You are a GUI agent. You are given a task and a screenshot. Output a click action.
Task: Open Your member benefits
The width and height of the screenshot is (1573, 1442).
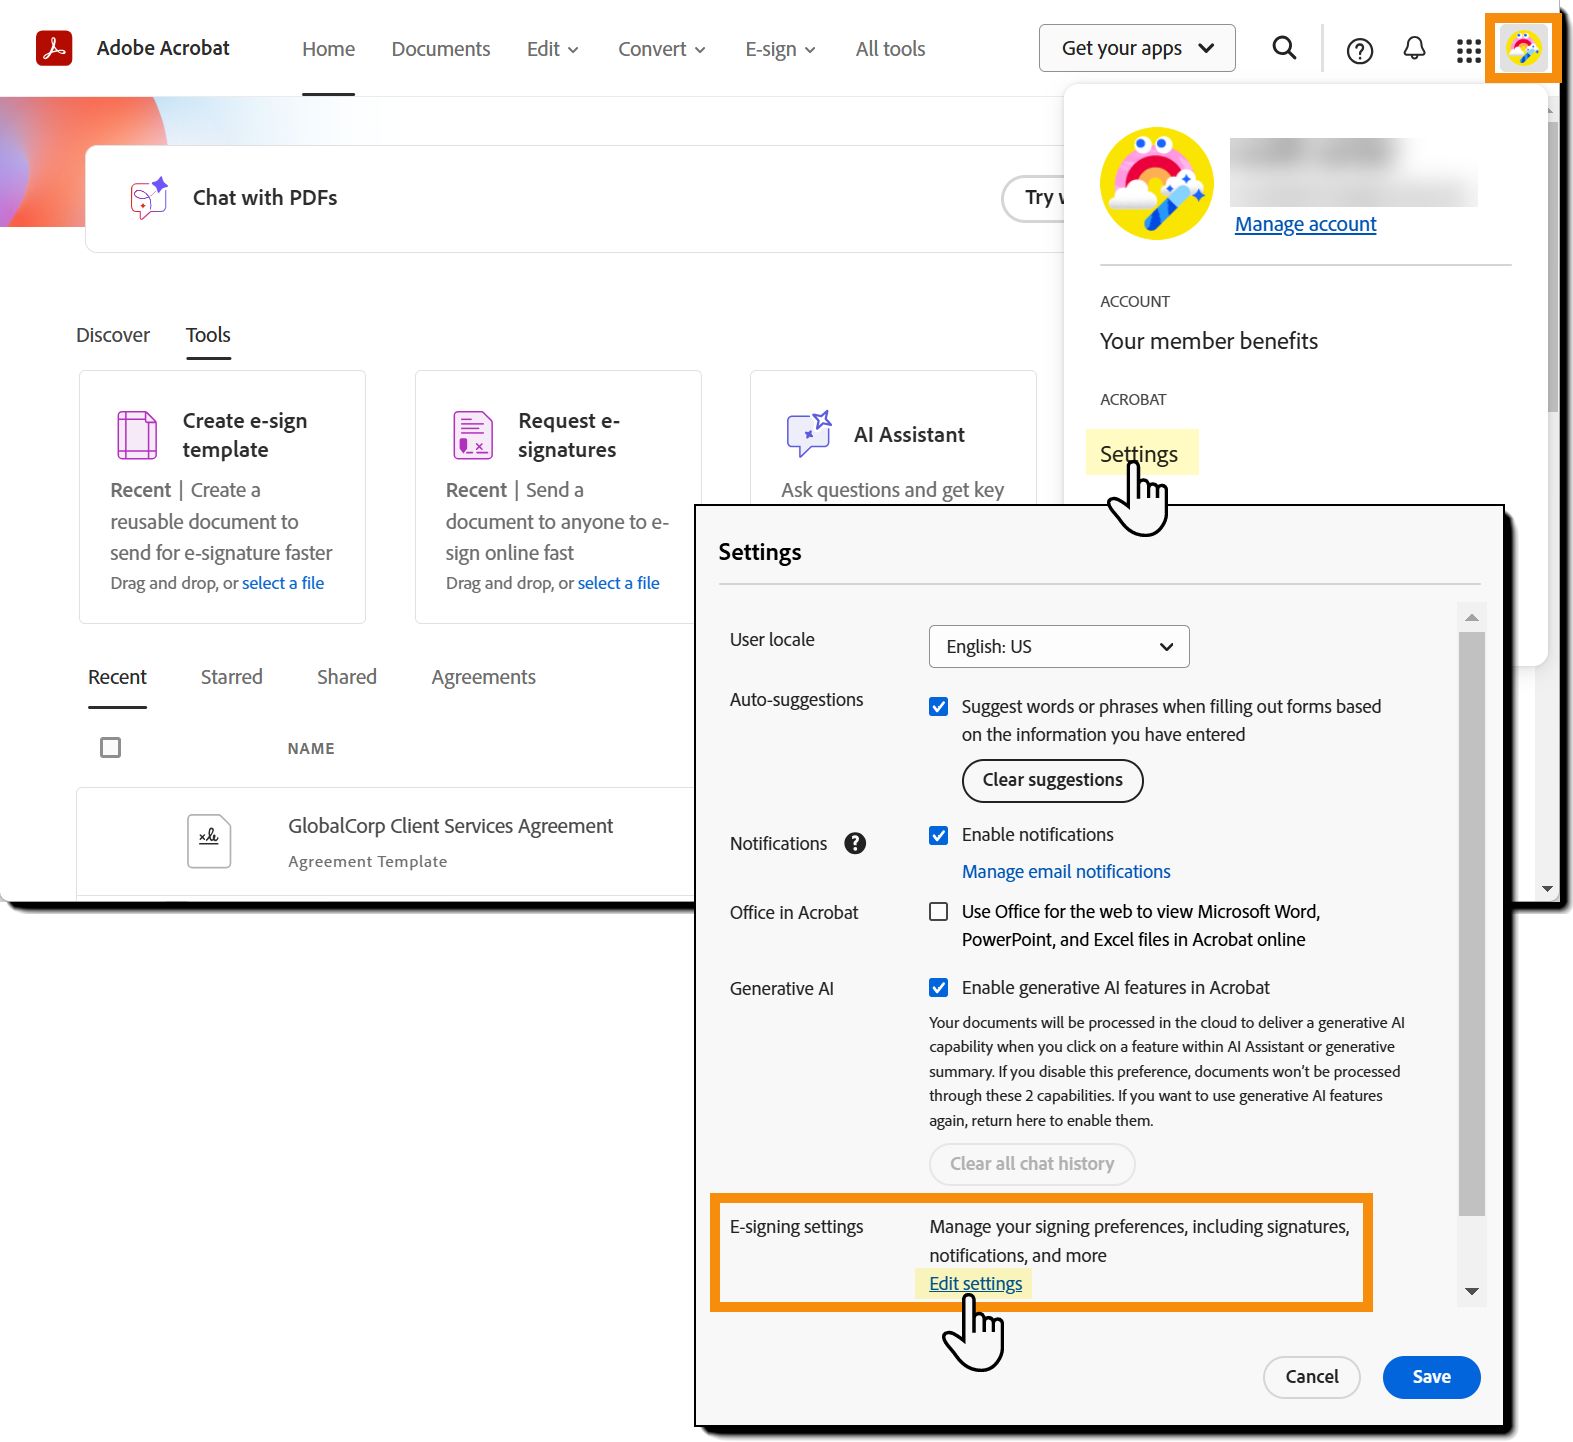(x=1209, y=341)
